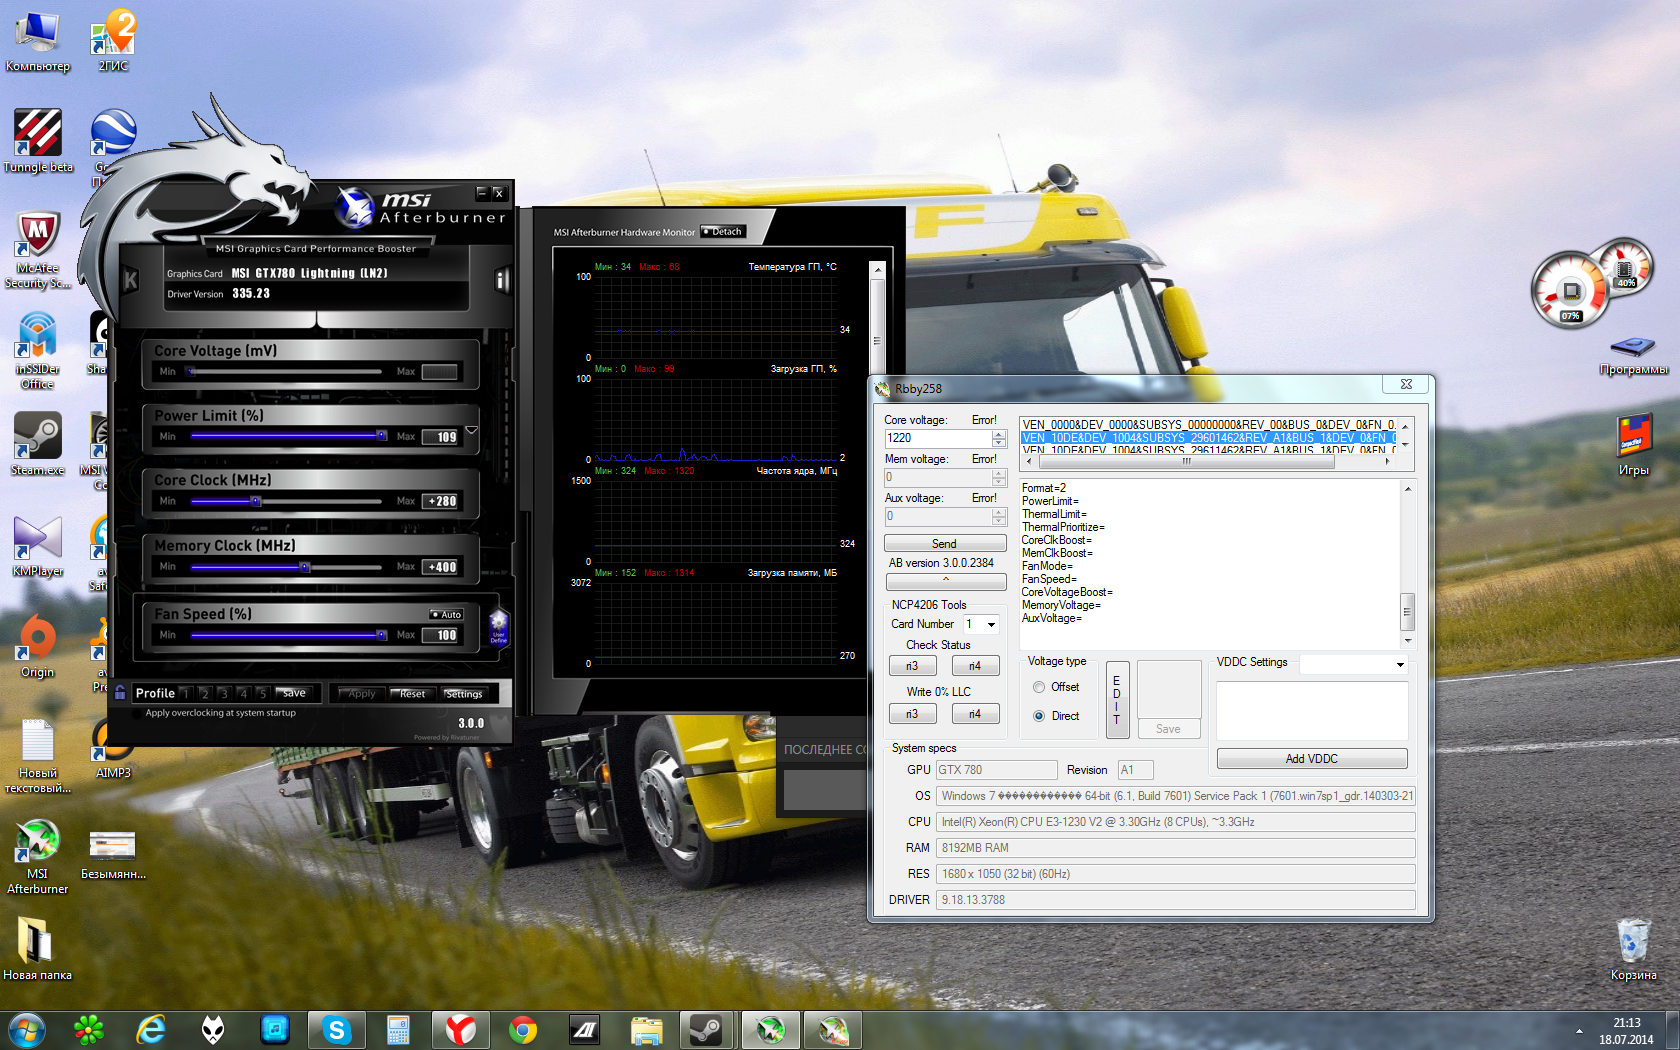This screenshot has width=1680, height=1050.
Task: Open the Корзина recycle bin
Action: (x=1633, y=950)
